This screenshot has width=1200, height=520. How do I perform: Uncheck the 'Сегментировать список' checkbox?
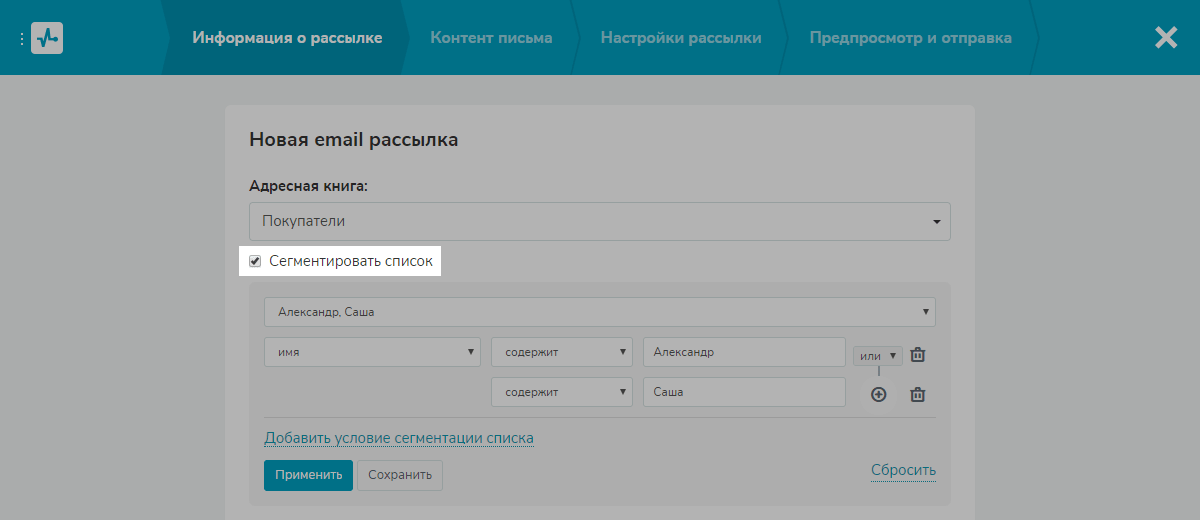click(255, 261)
